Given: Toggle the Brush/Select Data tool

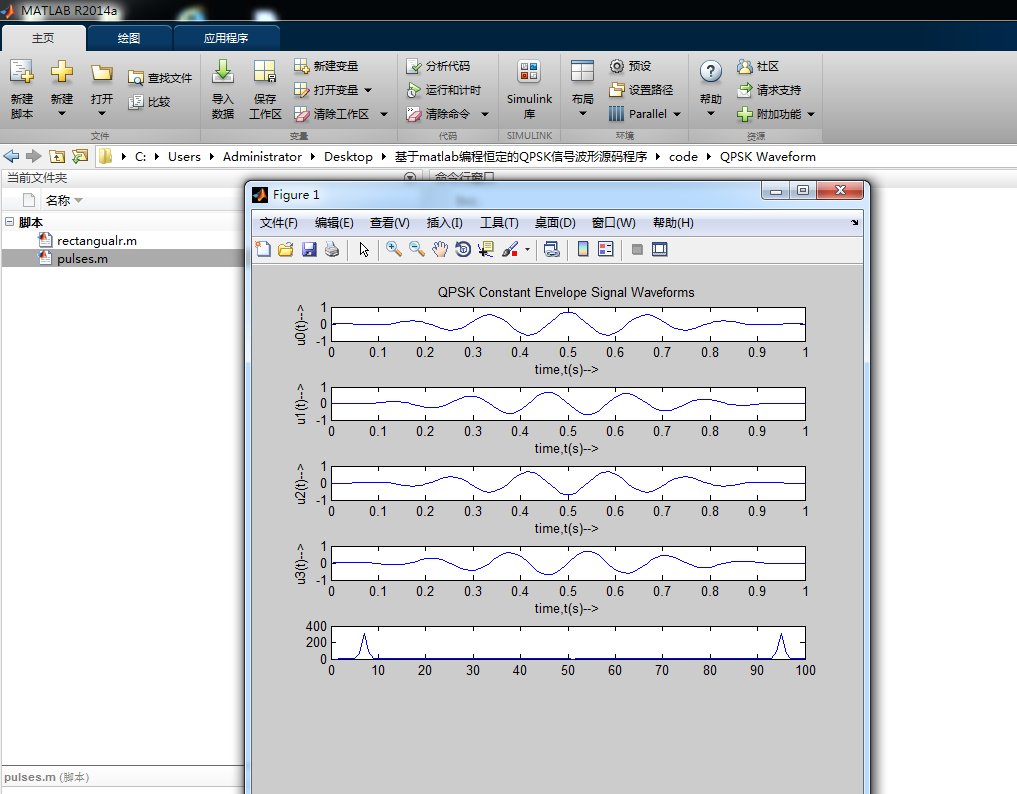Looking at the screenshot, I should pos(510,249).
